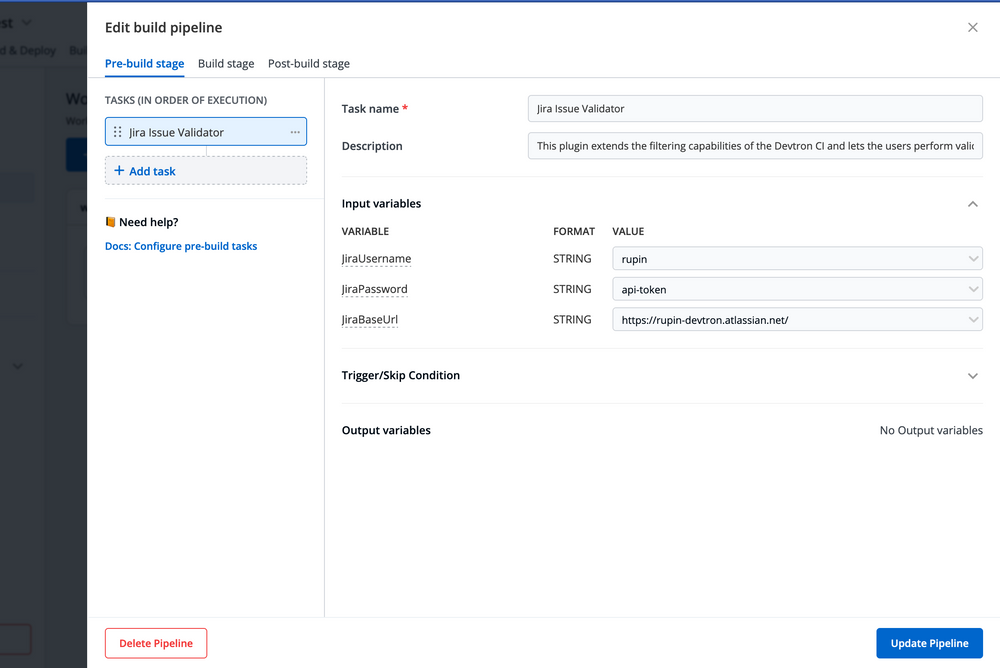Open the app context dropdown in the top-left

pos(18,20)
